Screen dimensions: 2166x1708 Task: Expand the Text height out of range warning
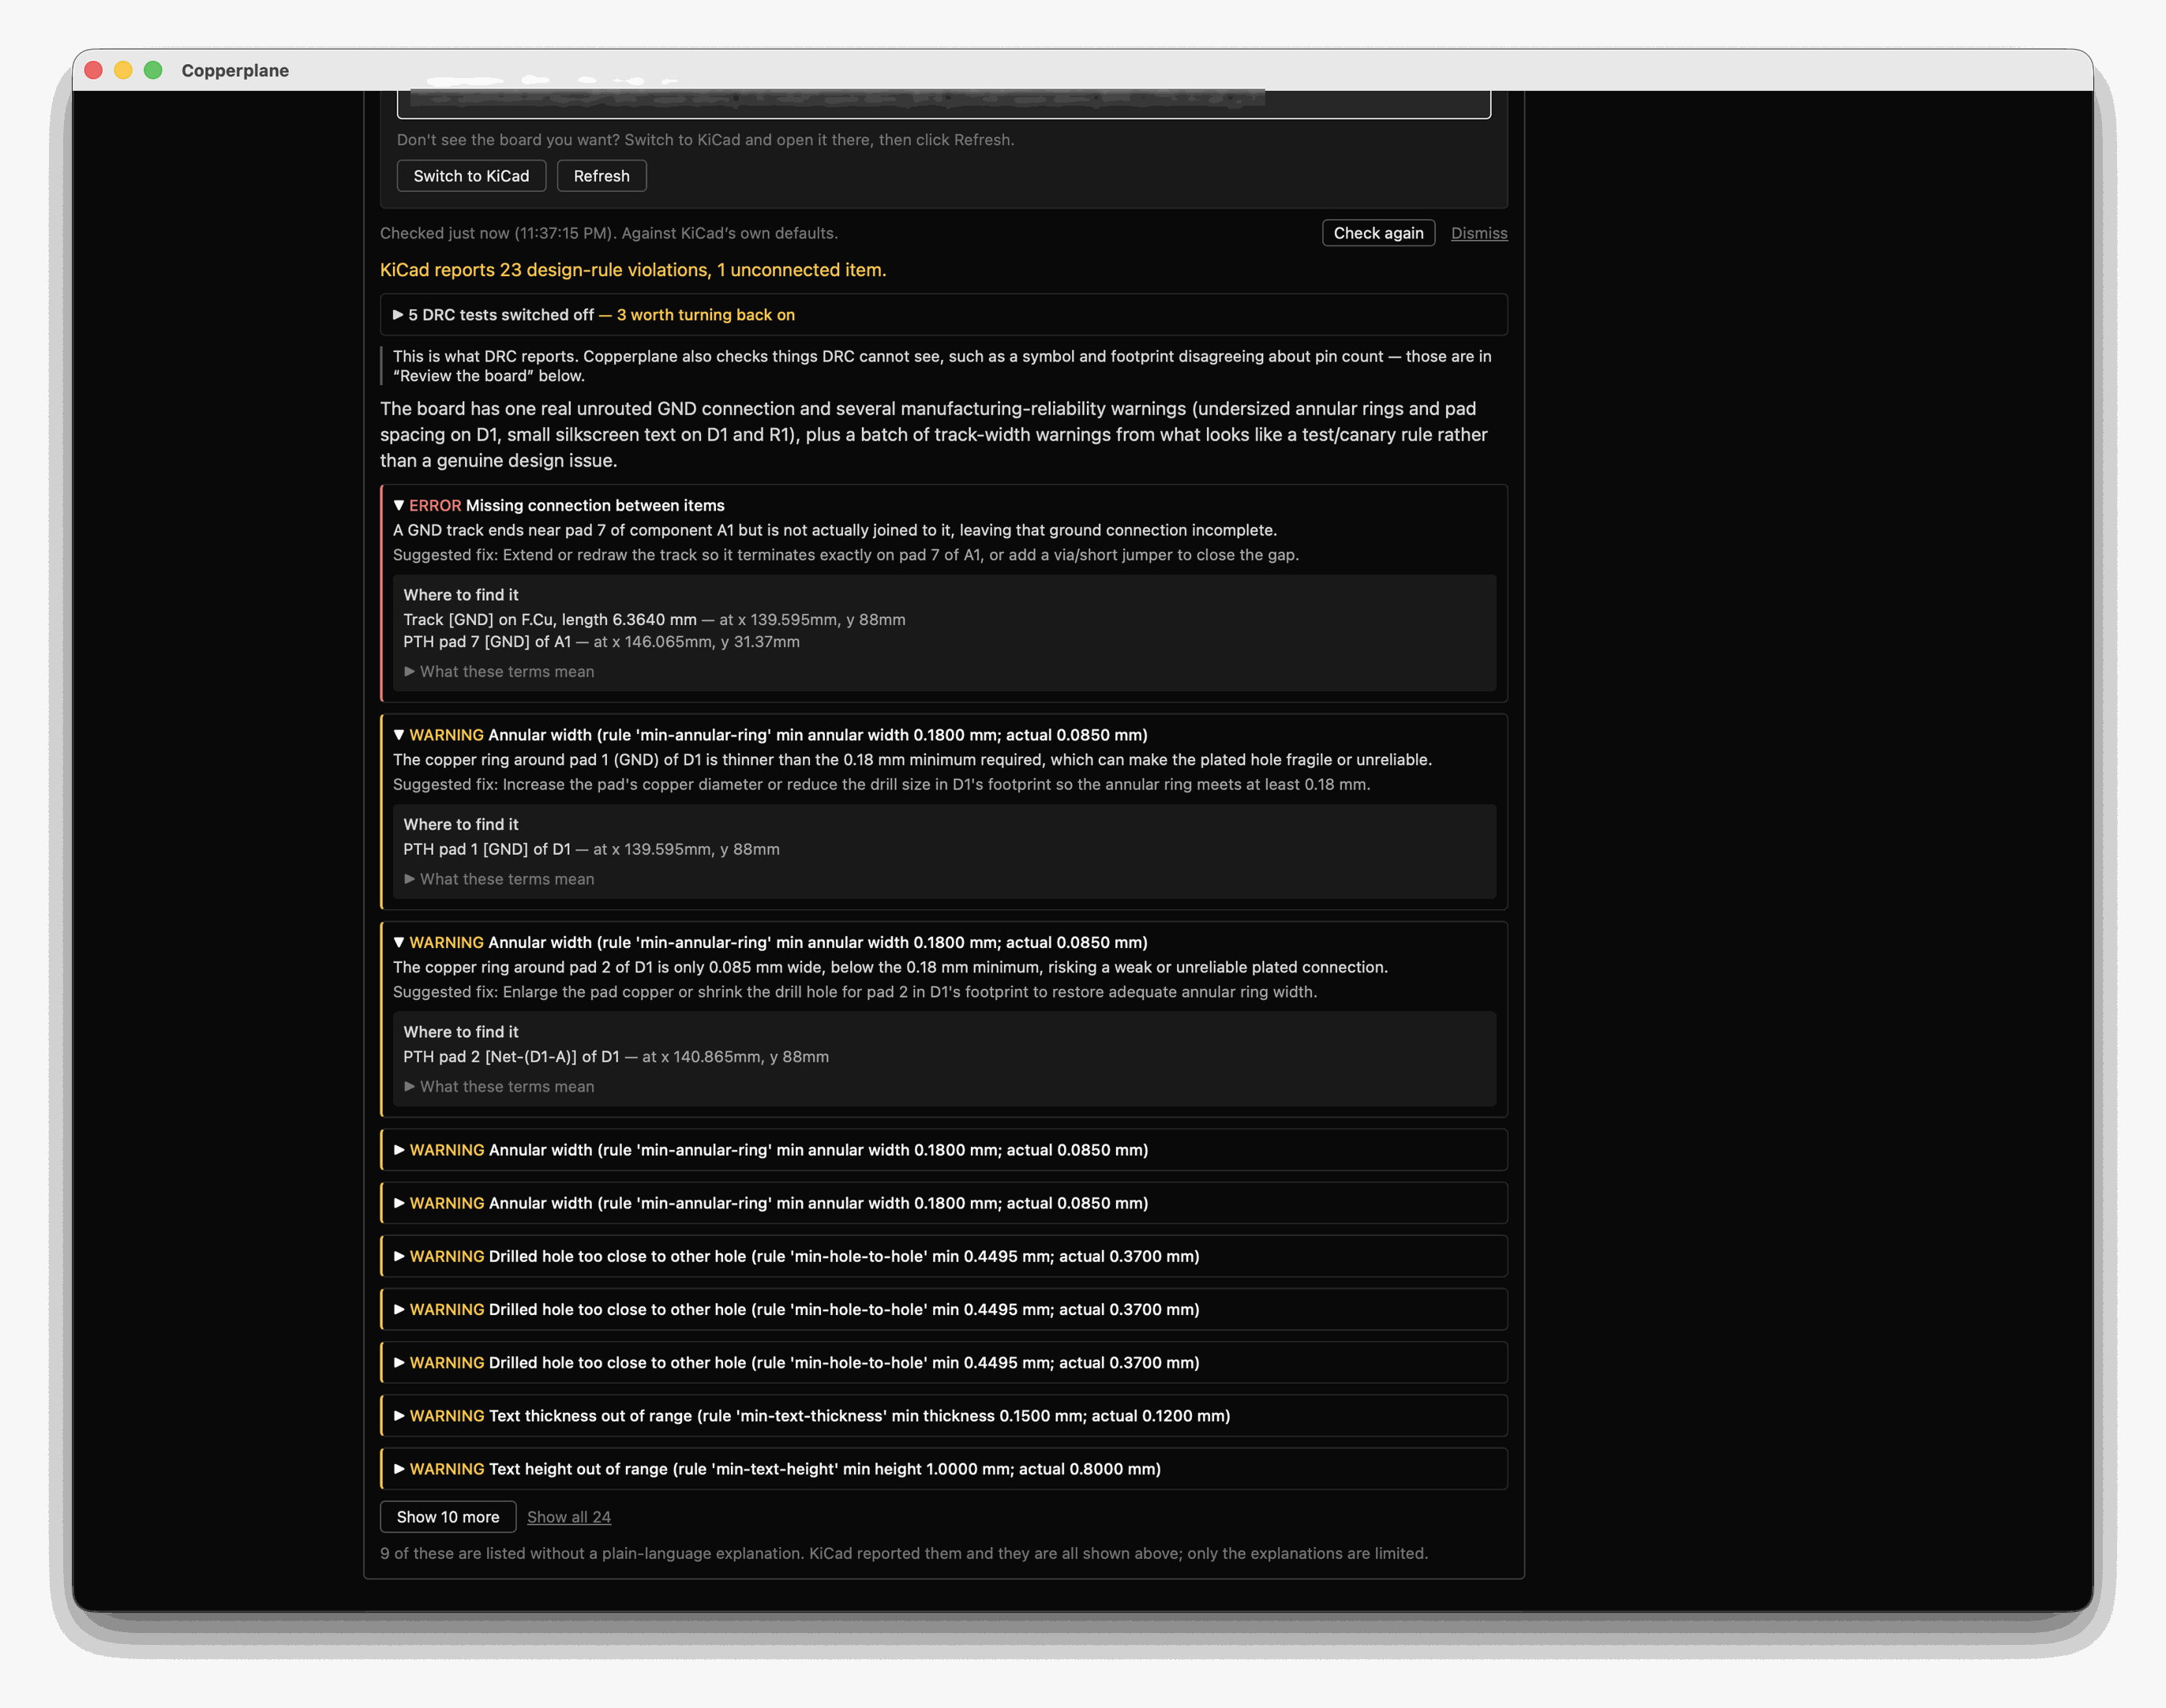943,1469
